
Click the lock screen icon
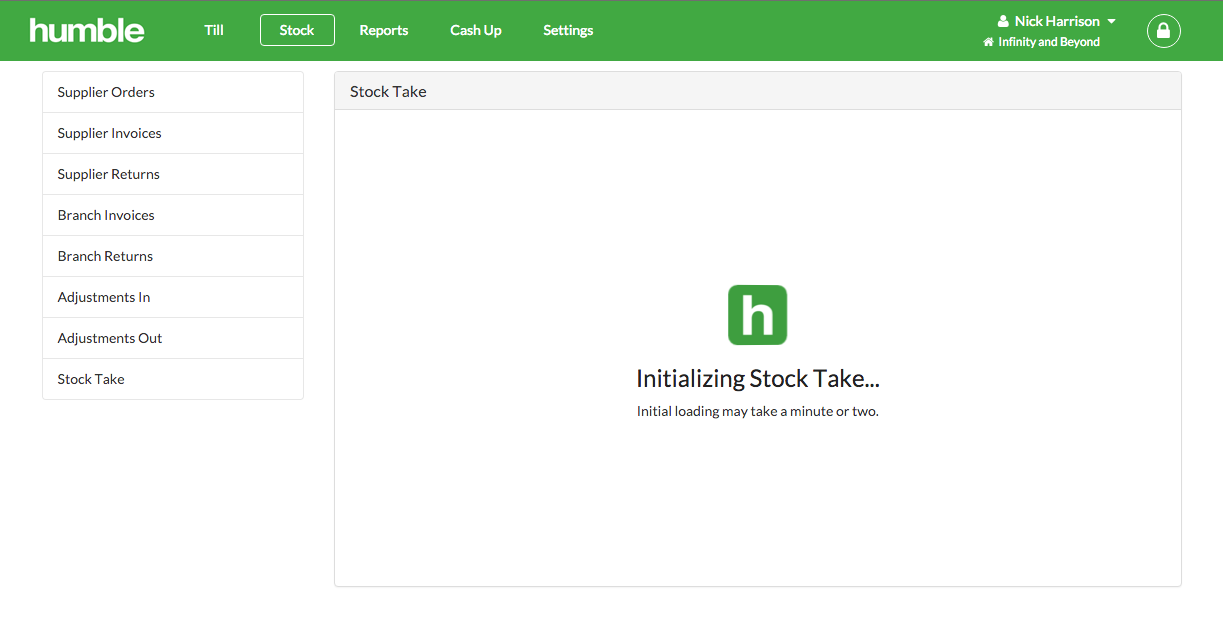[1163, 30]
